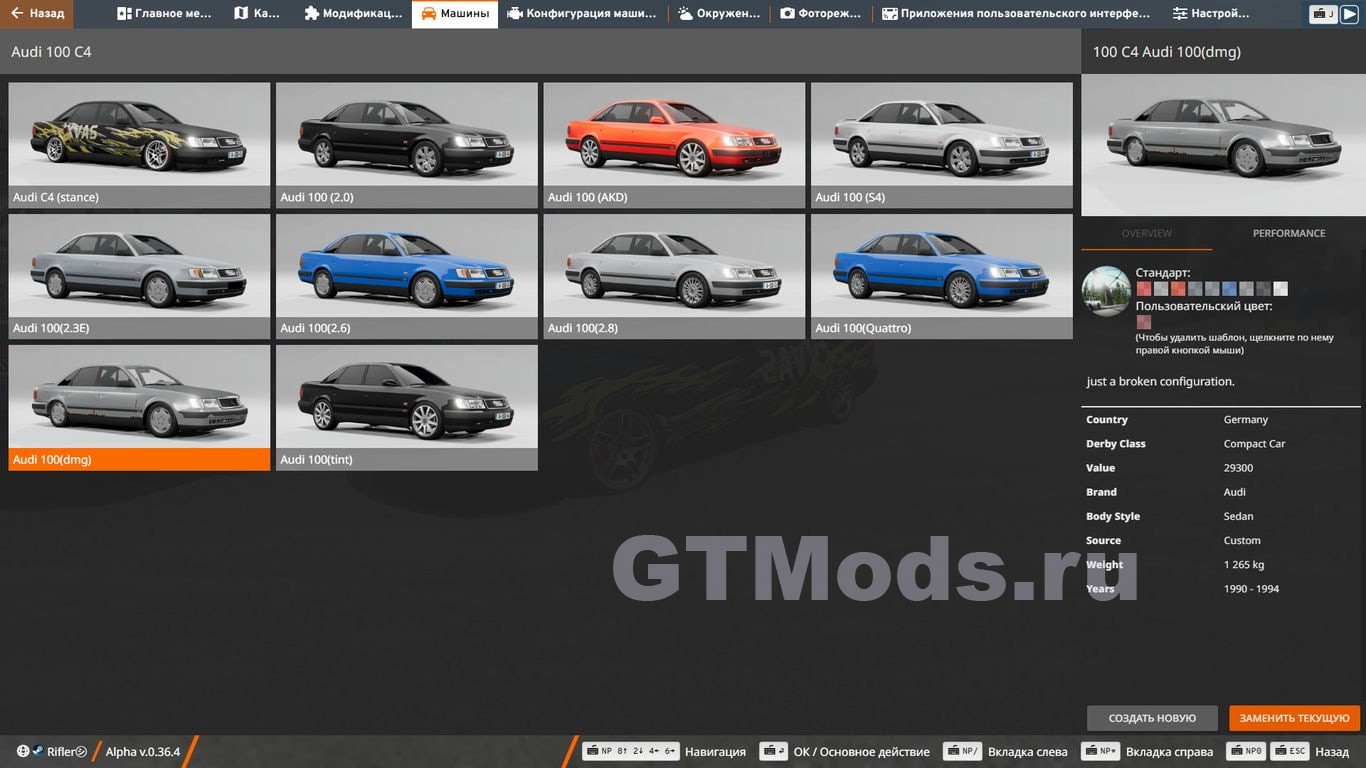Switch to the Модификации puzzle tab

(353, 14)
